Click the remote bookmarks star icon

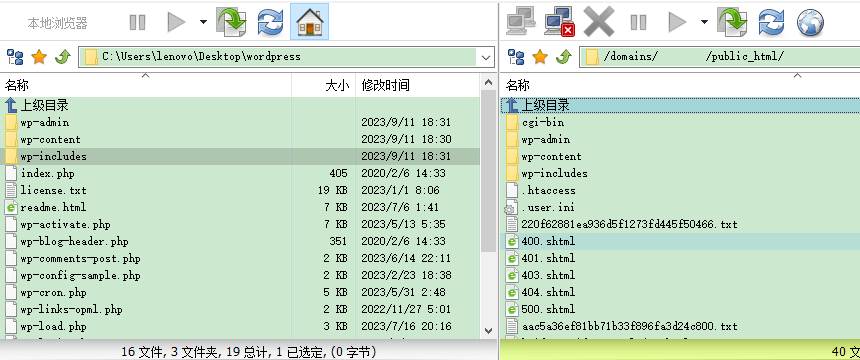pyautogui.click(x=540, y=57)
